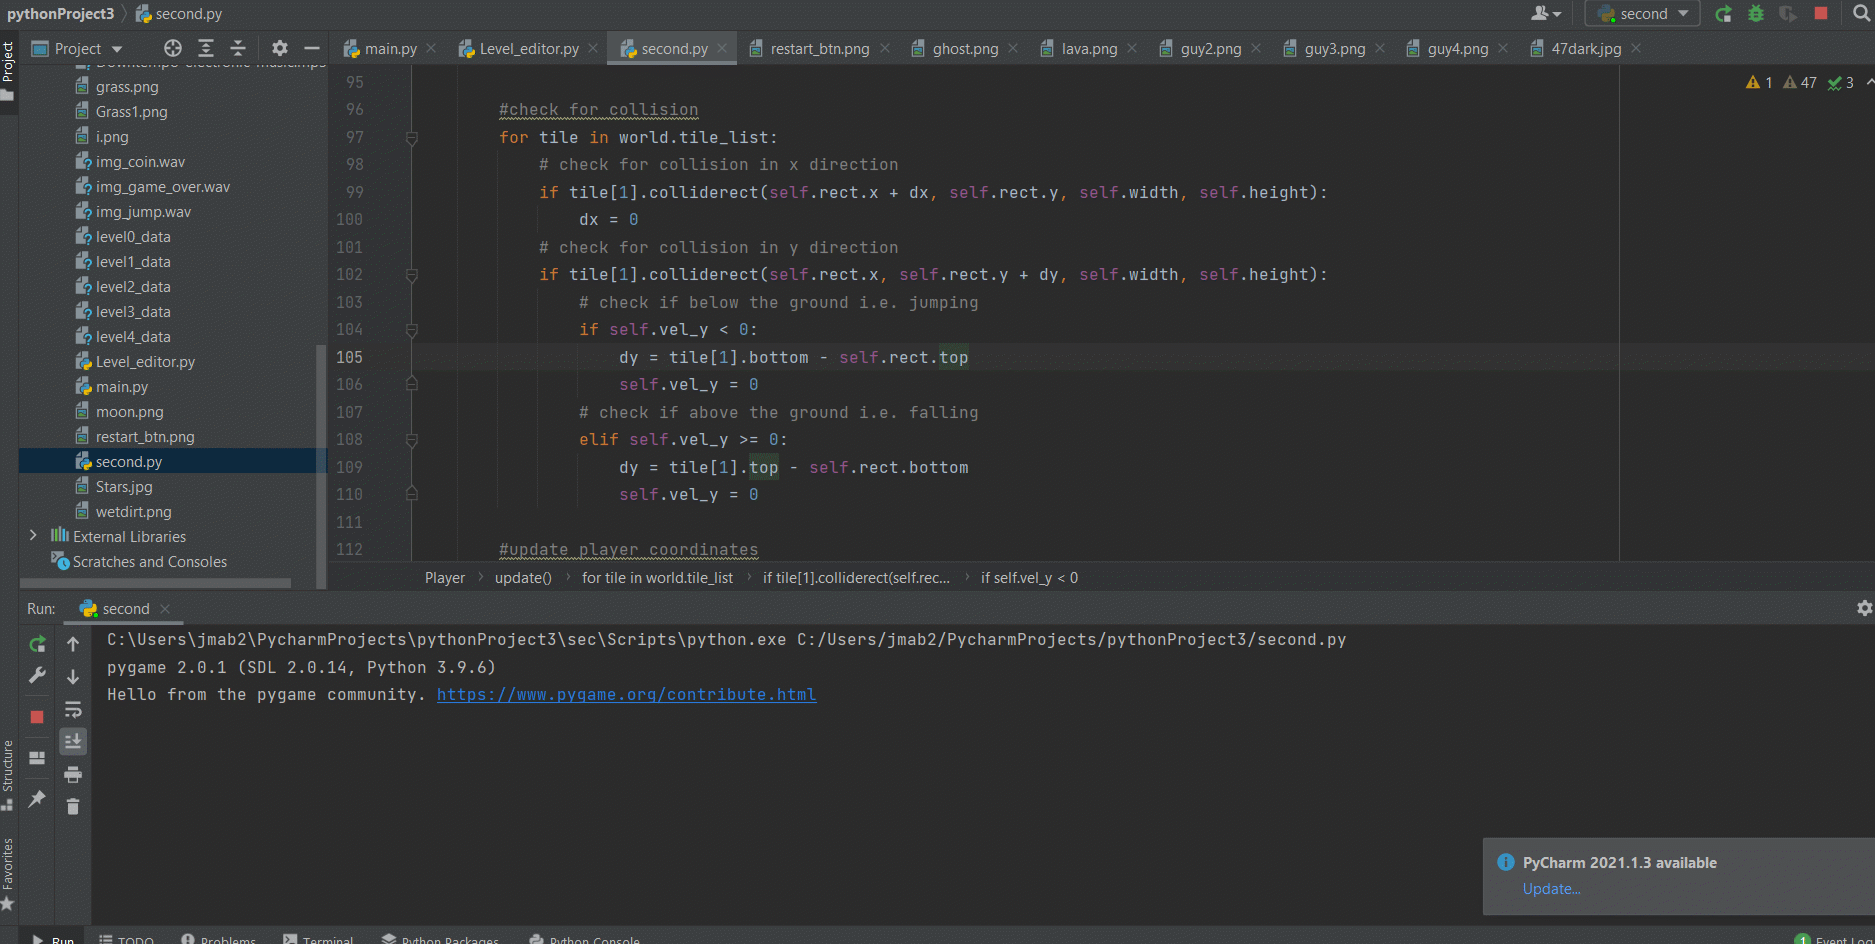This screenshot has width=1875, height=944.
Task: Hide the Project tool window
Action: [x=312, y=48]
